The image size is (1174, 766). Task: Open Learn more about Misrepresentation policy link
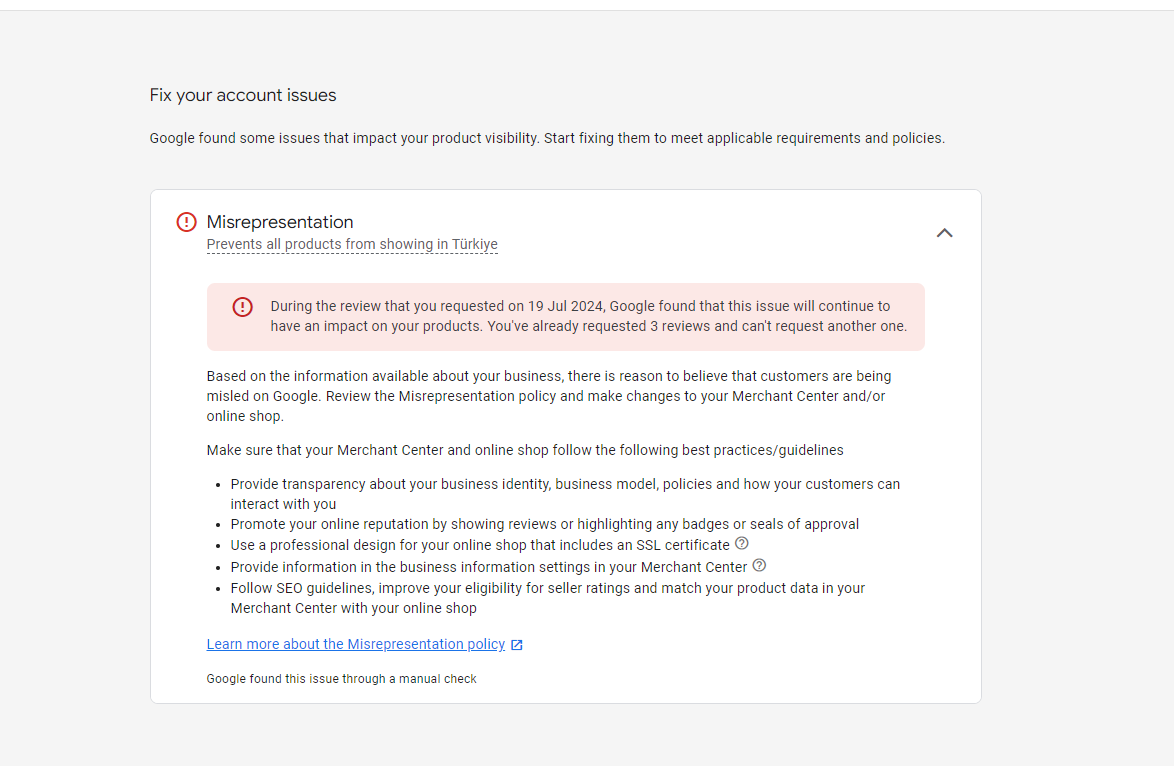[355, 644]
